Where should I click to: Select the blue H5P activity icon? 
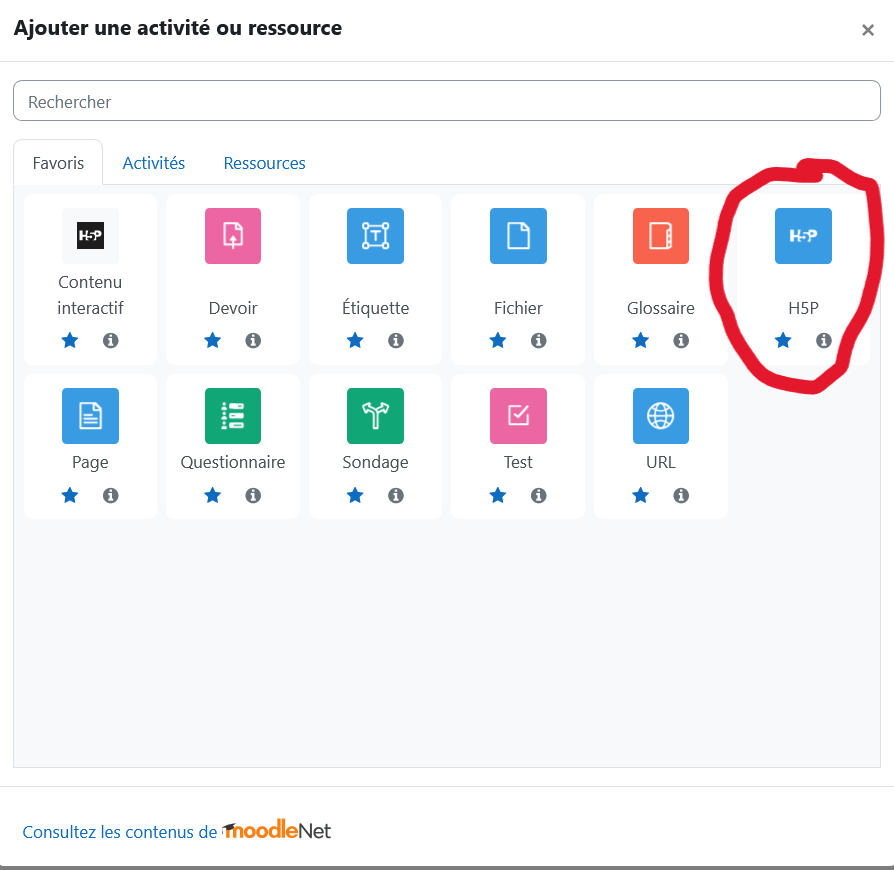[803, 235]
